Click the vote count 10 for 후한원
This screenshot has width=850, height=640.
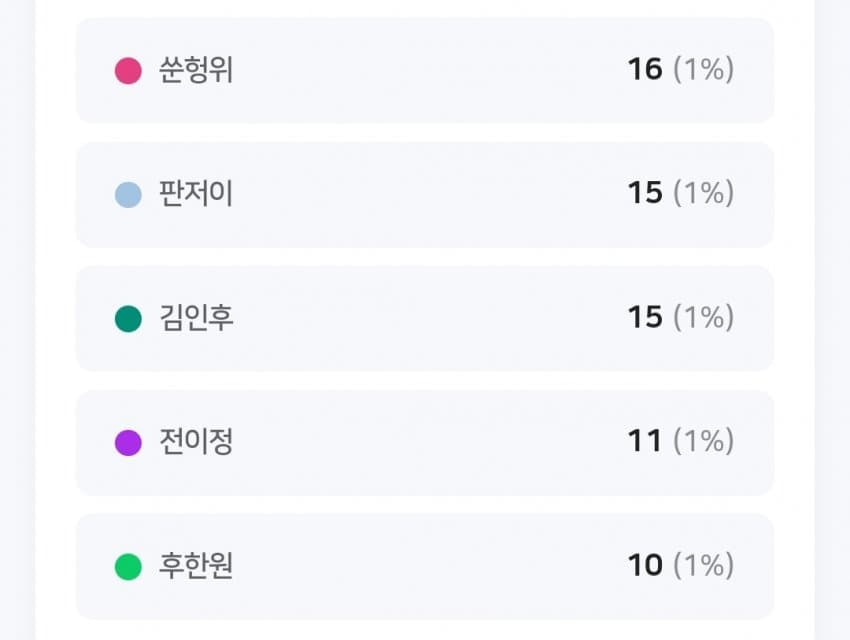(x=645, y=566)
